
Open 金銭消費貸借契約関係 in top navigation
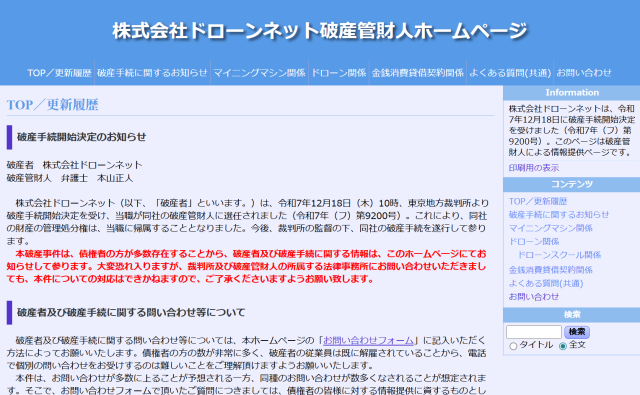tap(418, 73)
